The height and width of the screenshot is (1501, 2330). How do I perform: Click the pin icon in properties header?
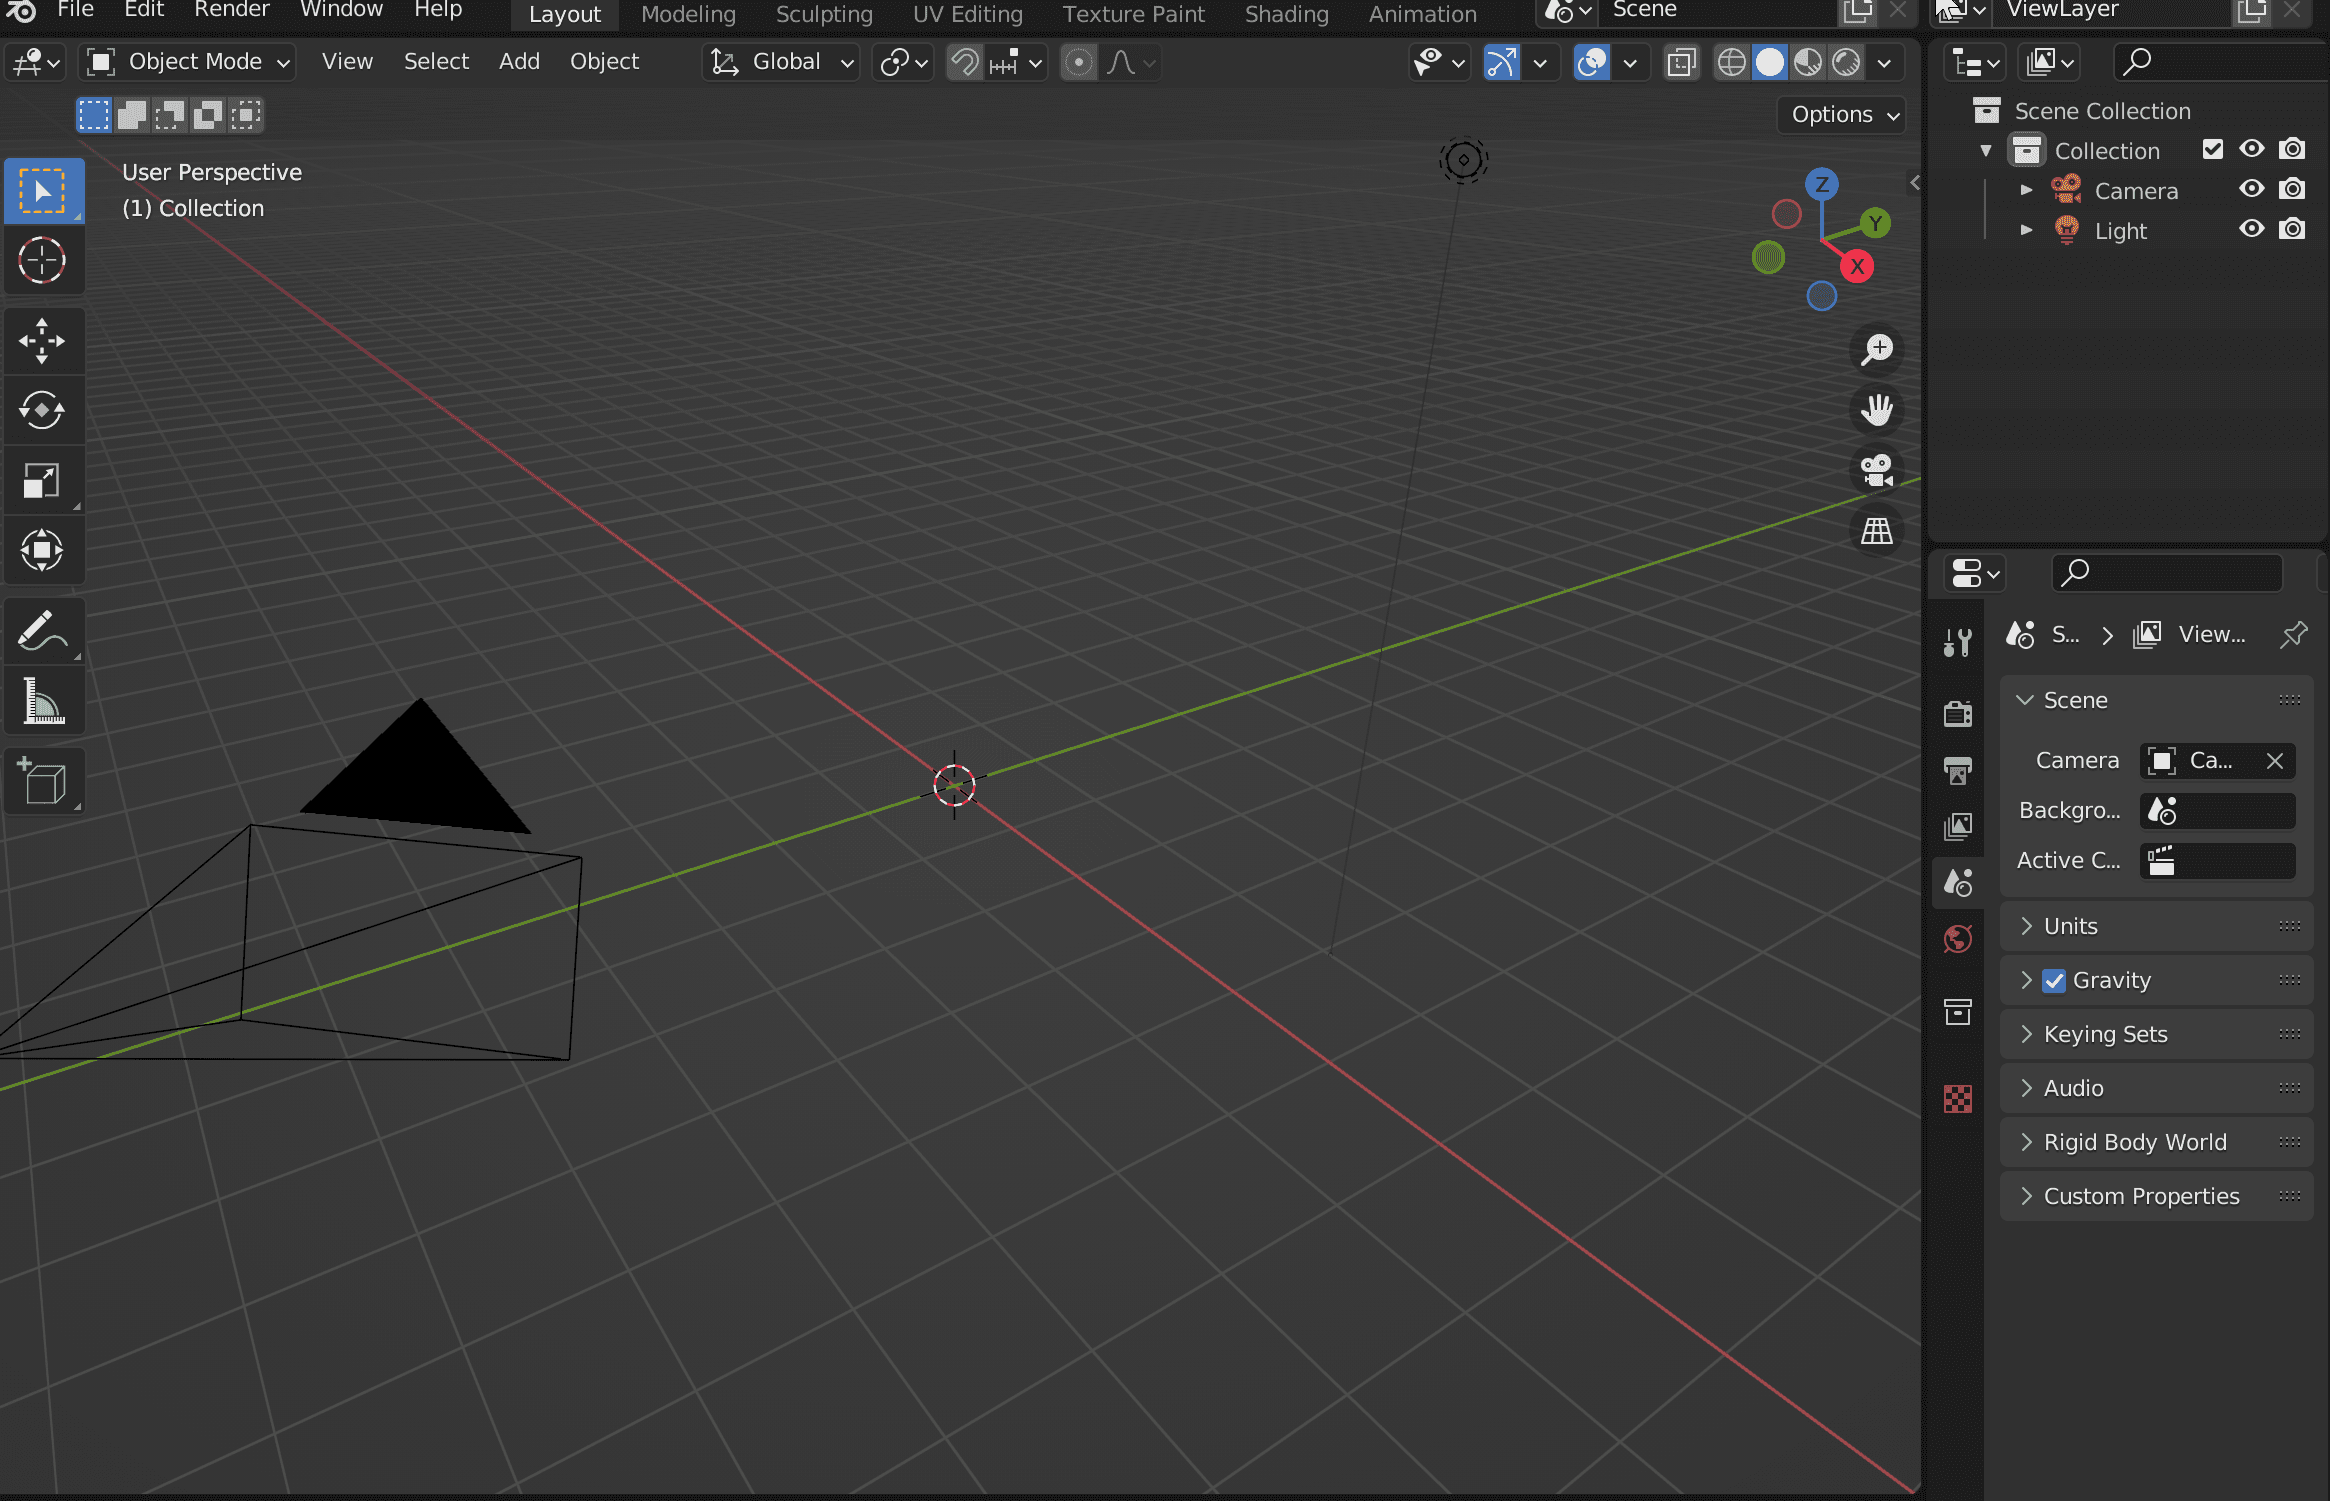pyautogui.click(x=2293, y=634)
